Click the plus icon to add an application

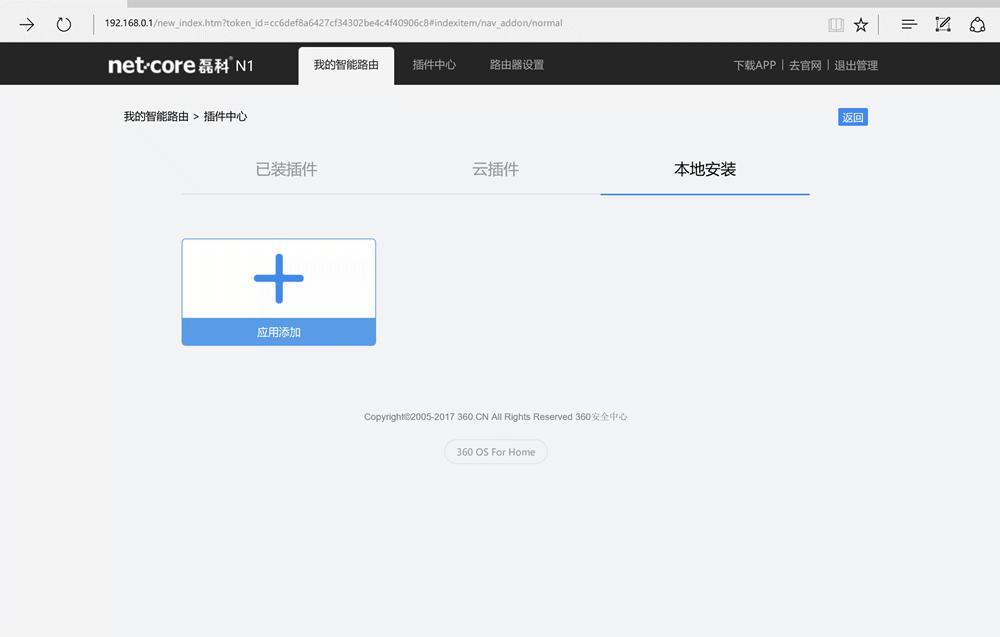(278, 278)
